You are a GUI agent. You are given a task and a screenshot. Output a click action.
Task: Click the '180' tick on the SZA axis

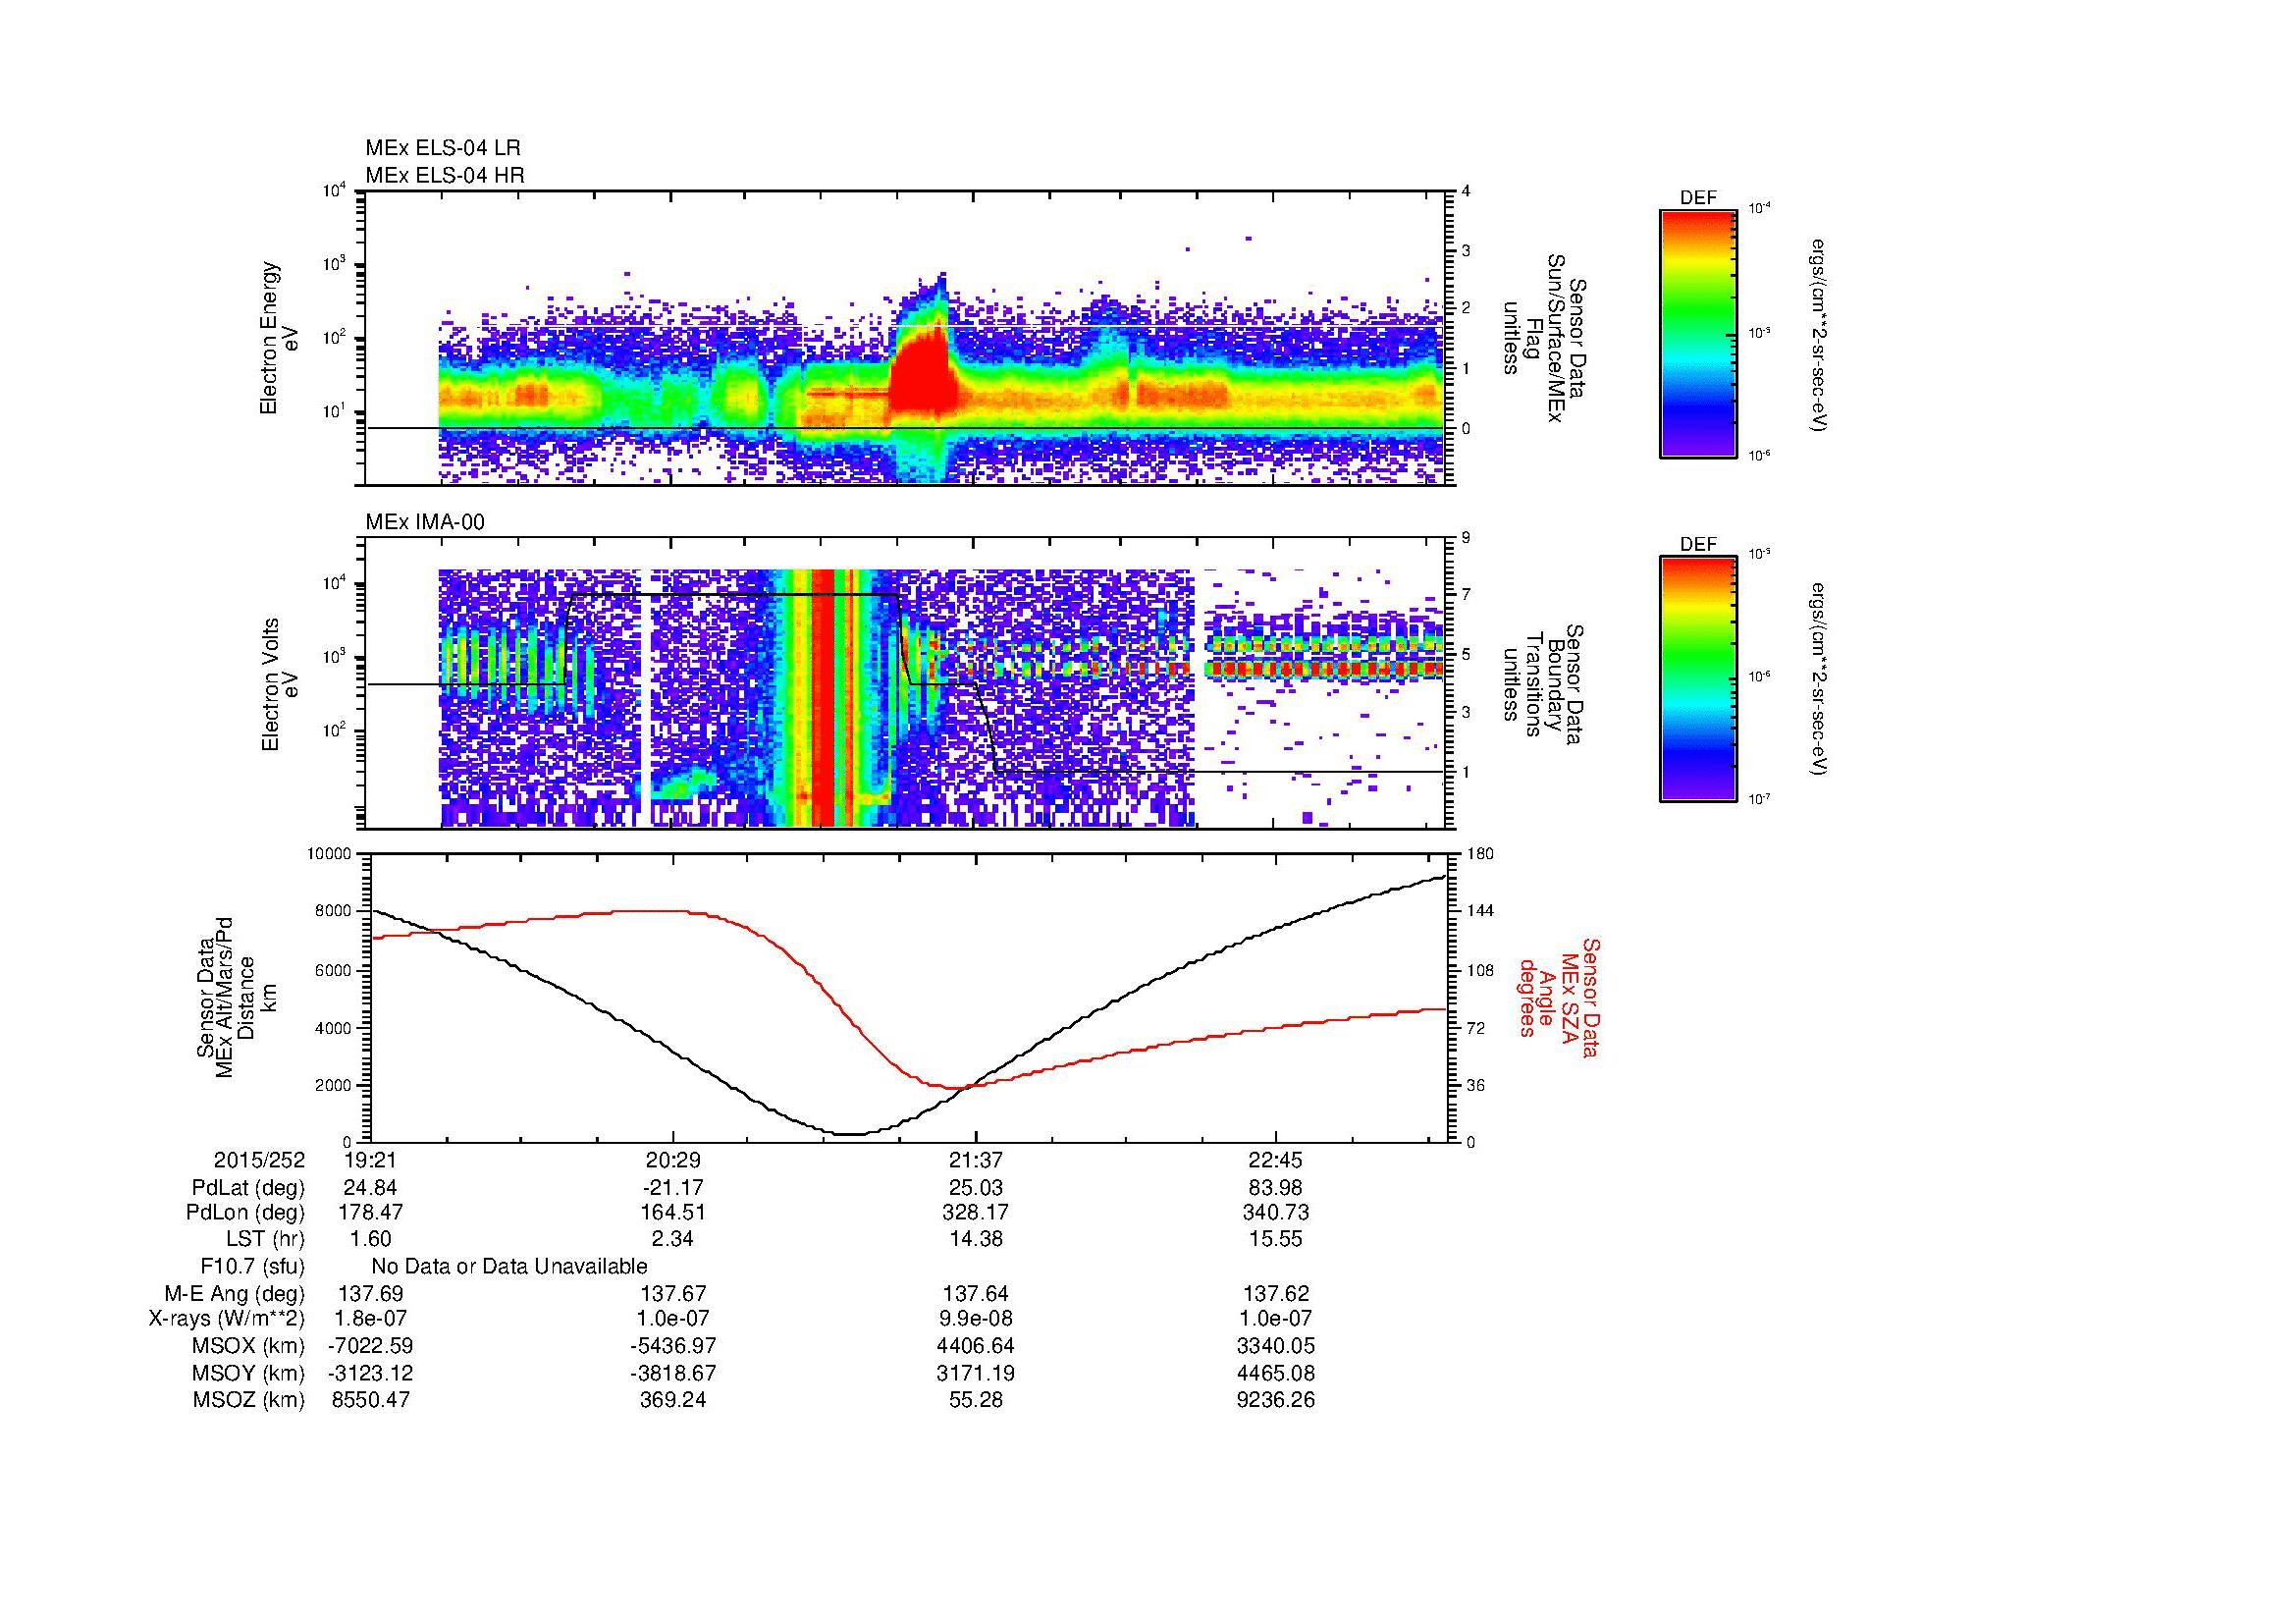pos(1480,854)
